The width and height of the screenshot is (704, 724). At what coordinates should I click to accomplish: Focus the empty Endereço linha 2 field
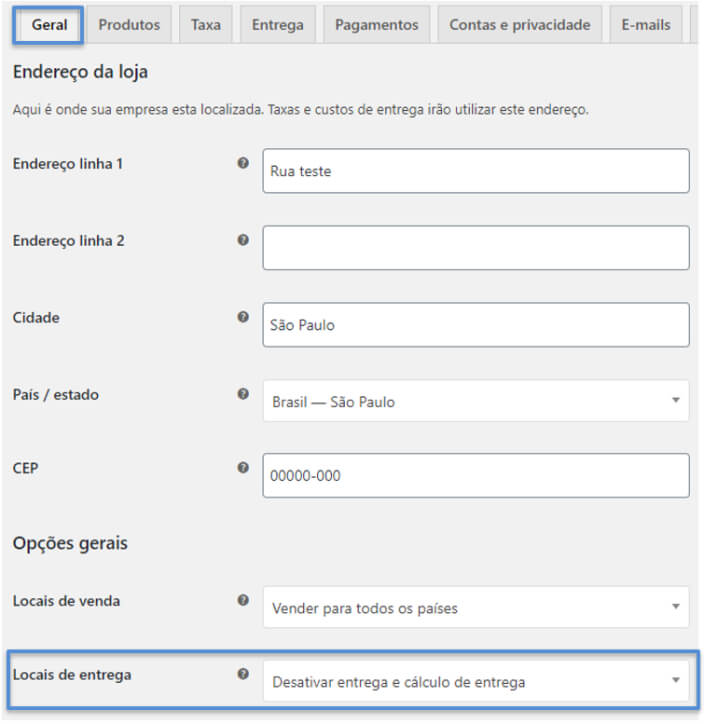coord(475,248)
